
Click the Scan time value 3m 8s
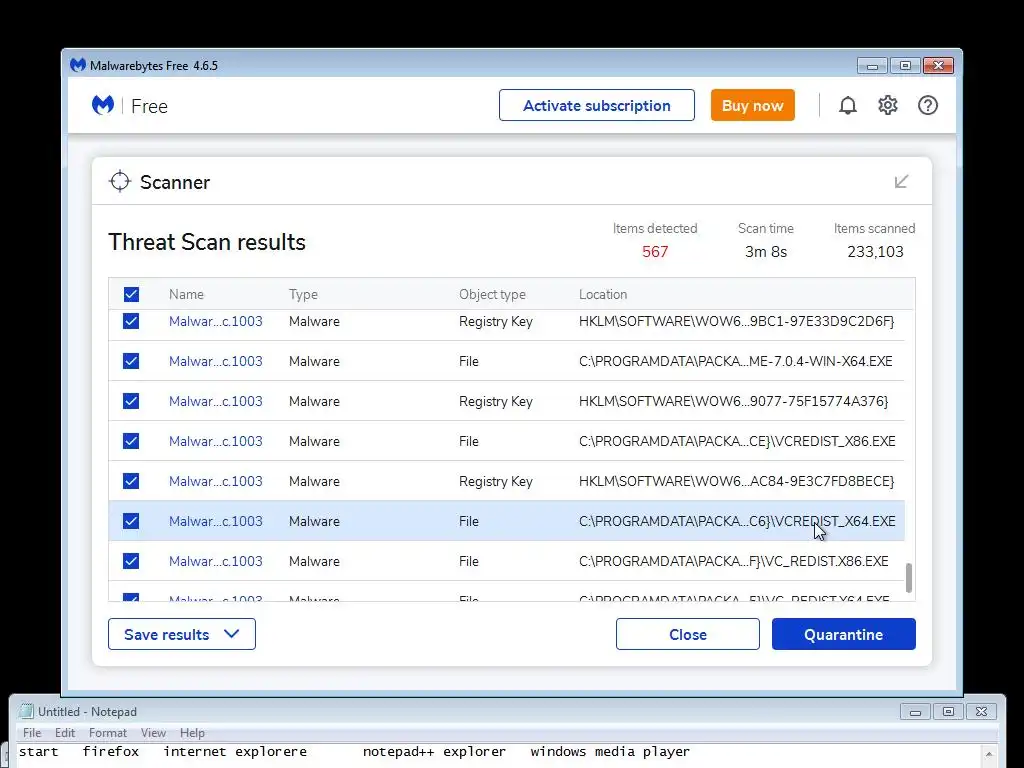(x=766, y=251)
